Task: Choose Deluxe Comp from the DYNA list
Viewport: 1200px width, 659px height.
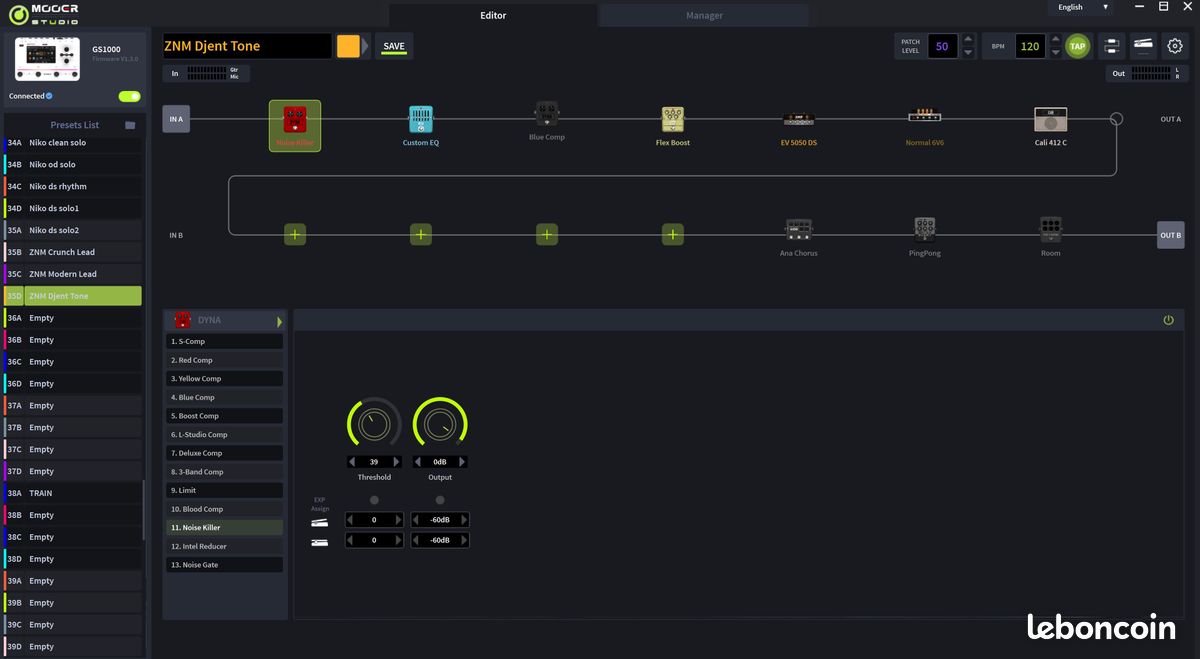Action: (x=225, y=453)
